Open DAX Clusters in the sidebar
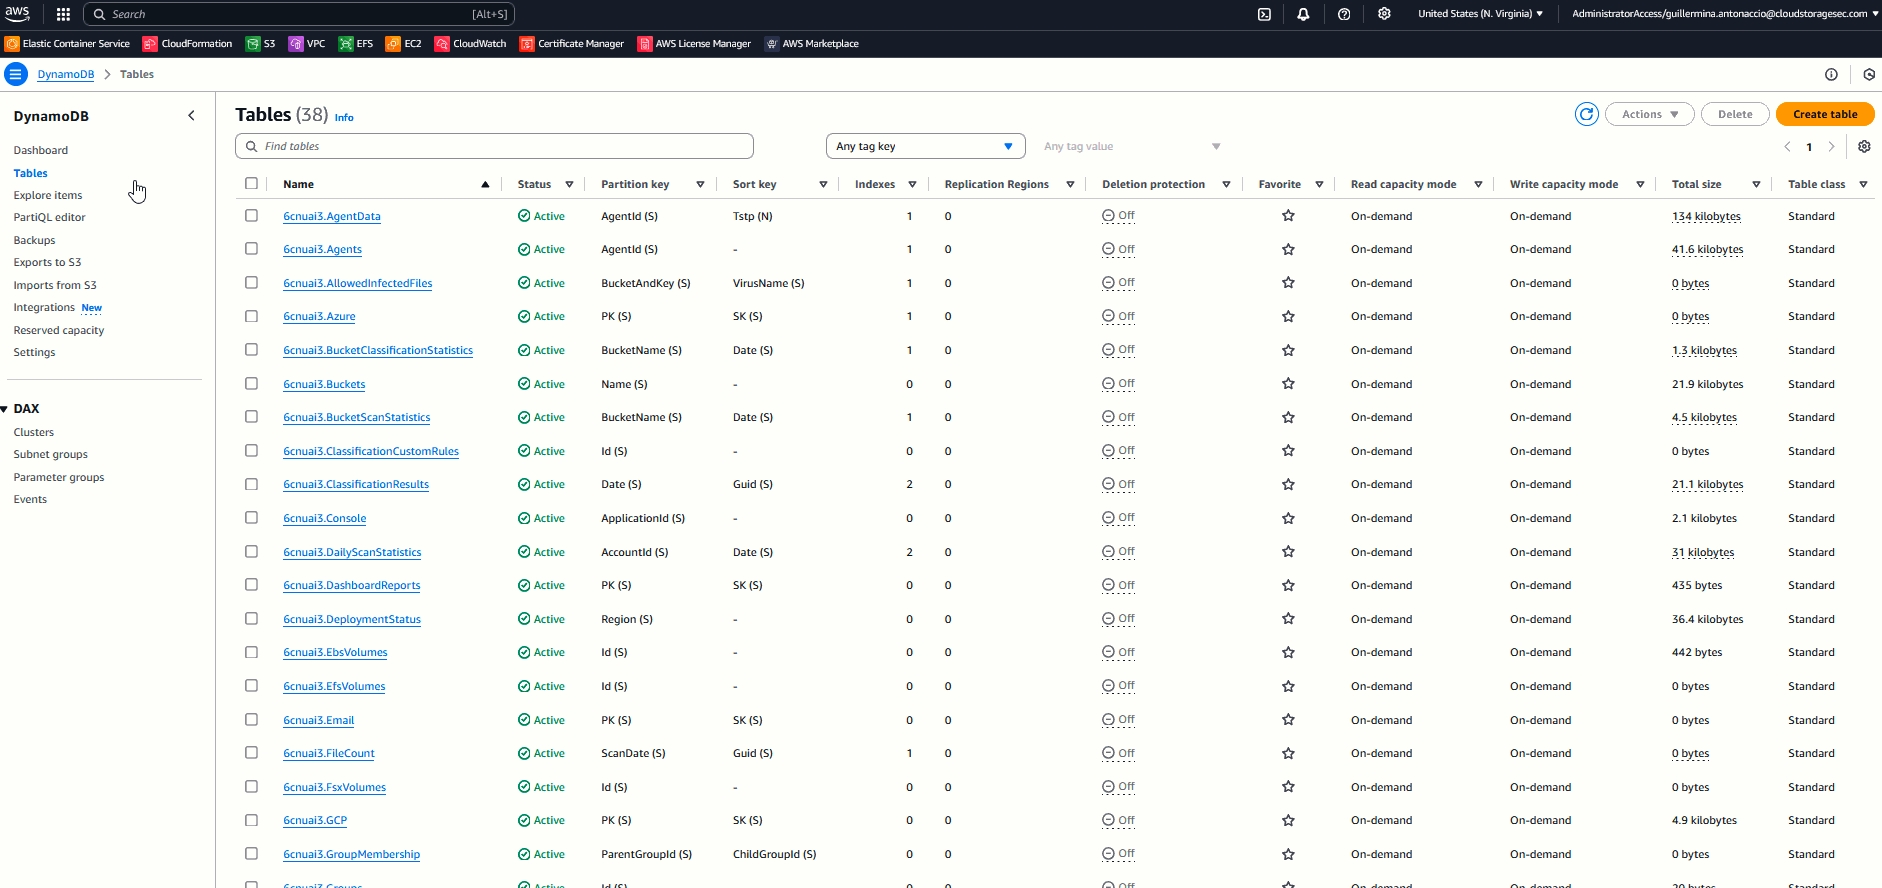The height and width of the screenshot is (888, 1882). pyautogui.click(x=34, y=432)
